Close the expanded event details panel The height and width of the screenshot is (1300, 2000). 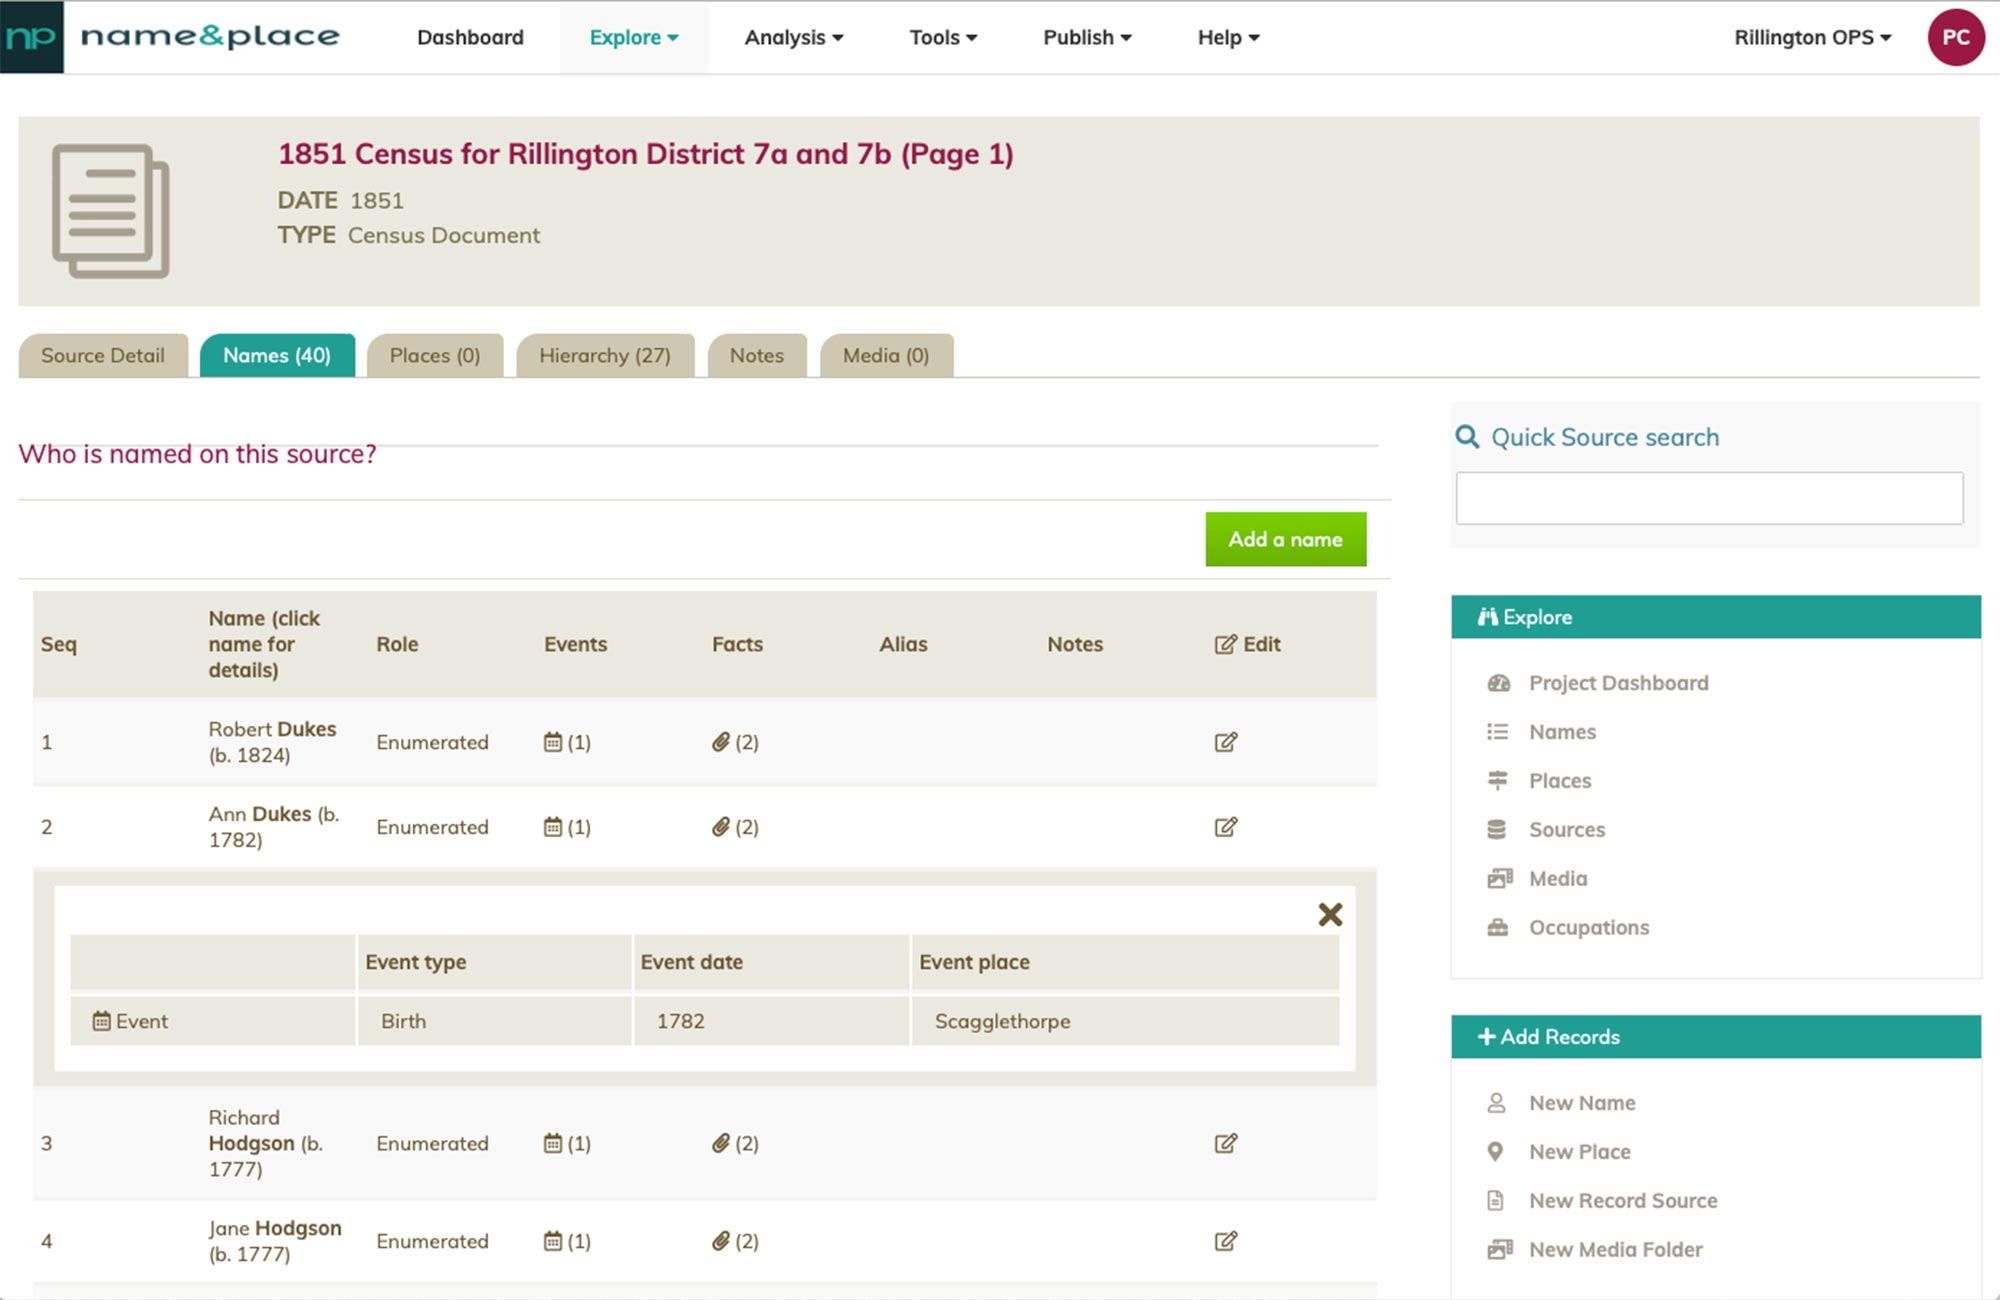click(1330, 914)
